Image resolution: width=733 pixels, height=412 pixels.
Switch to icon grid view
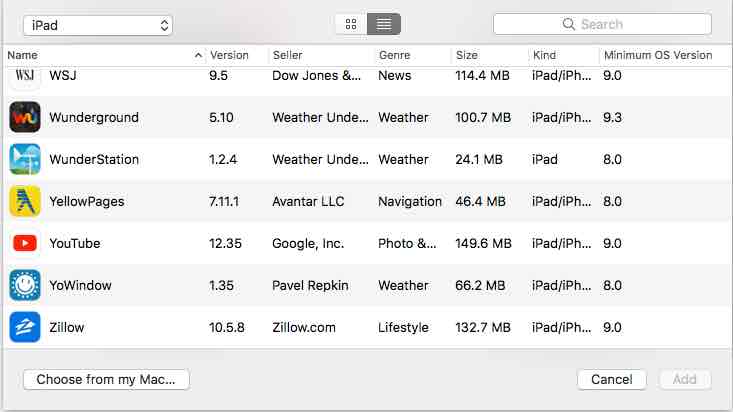(351, 24)
